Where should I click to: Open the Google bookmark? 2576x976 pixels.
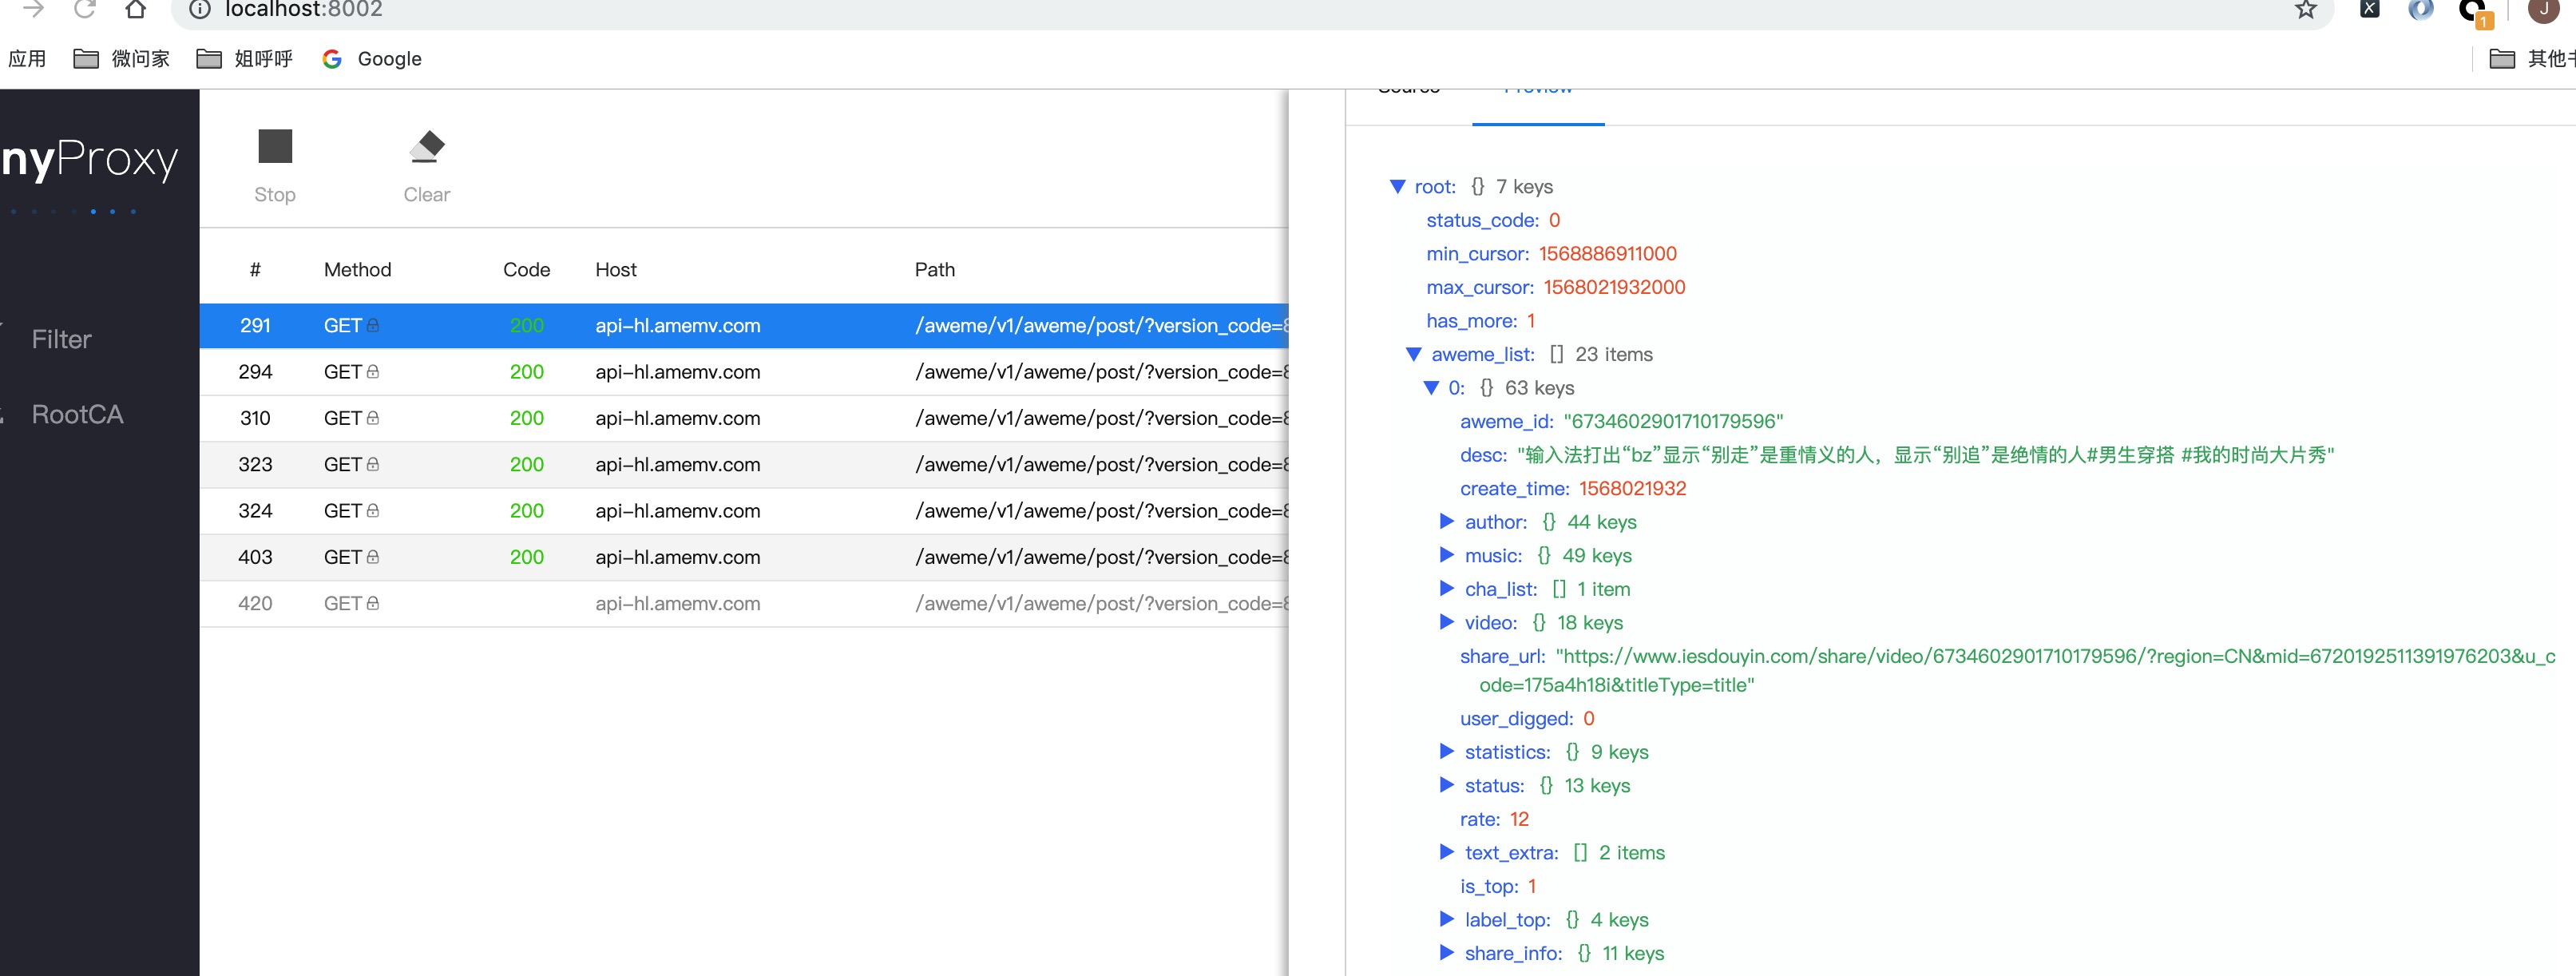point(372,59)
